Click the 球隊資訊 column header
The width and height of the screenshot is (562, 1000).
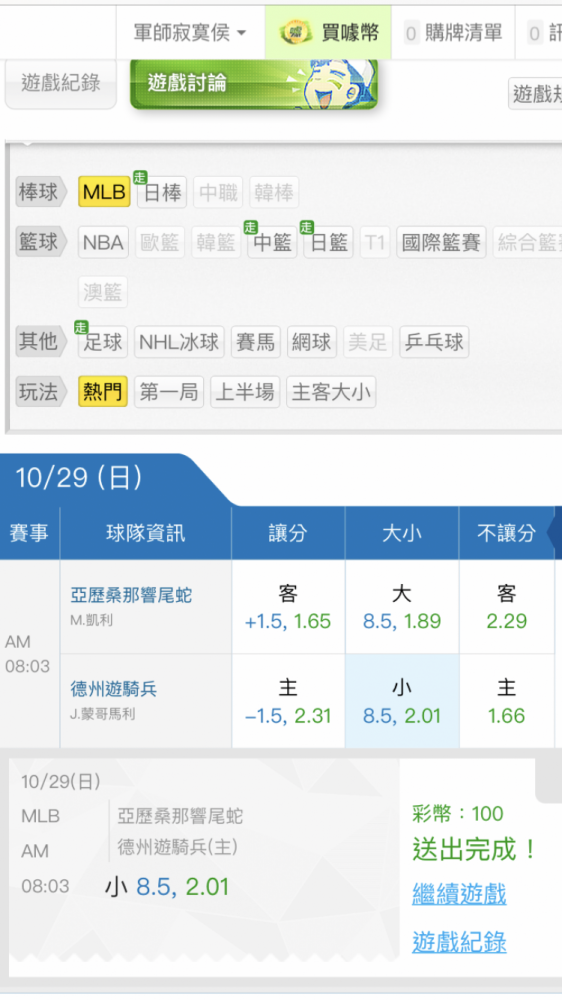pyautogui.click(x=145, y=533)
